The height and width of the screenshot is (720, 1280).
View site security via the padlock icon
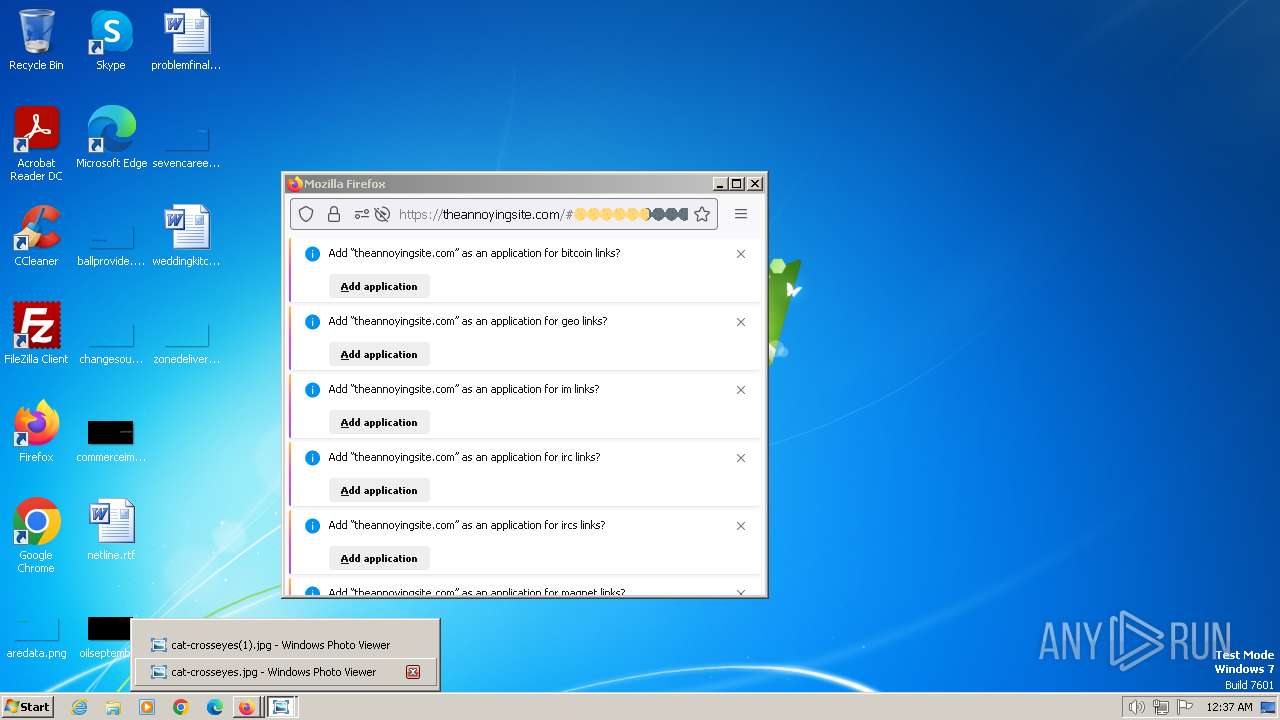[x=334, y=214]
